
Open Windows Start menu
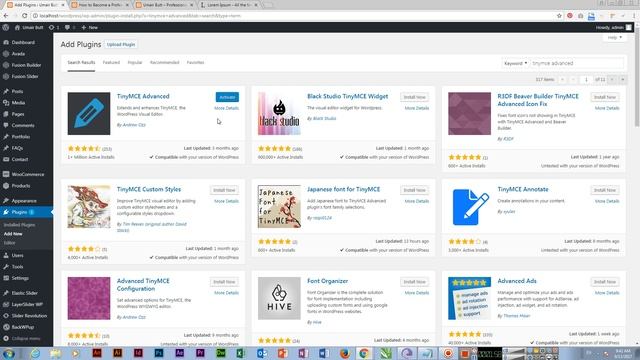coord(9,353)
